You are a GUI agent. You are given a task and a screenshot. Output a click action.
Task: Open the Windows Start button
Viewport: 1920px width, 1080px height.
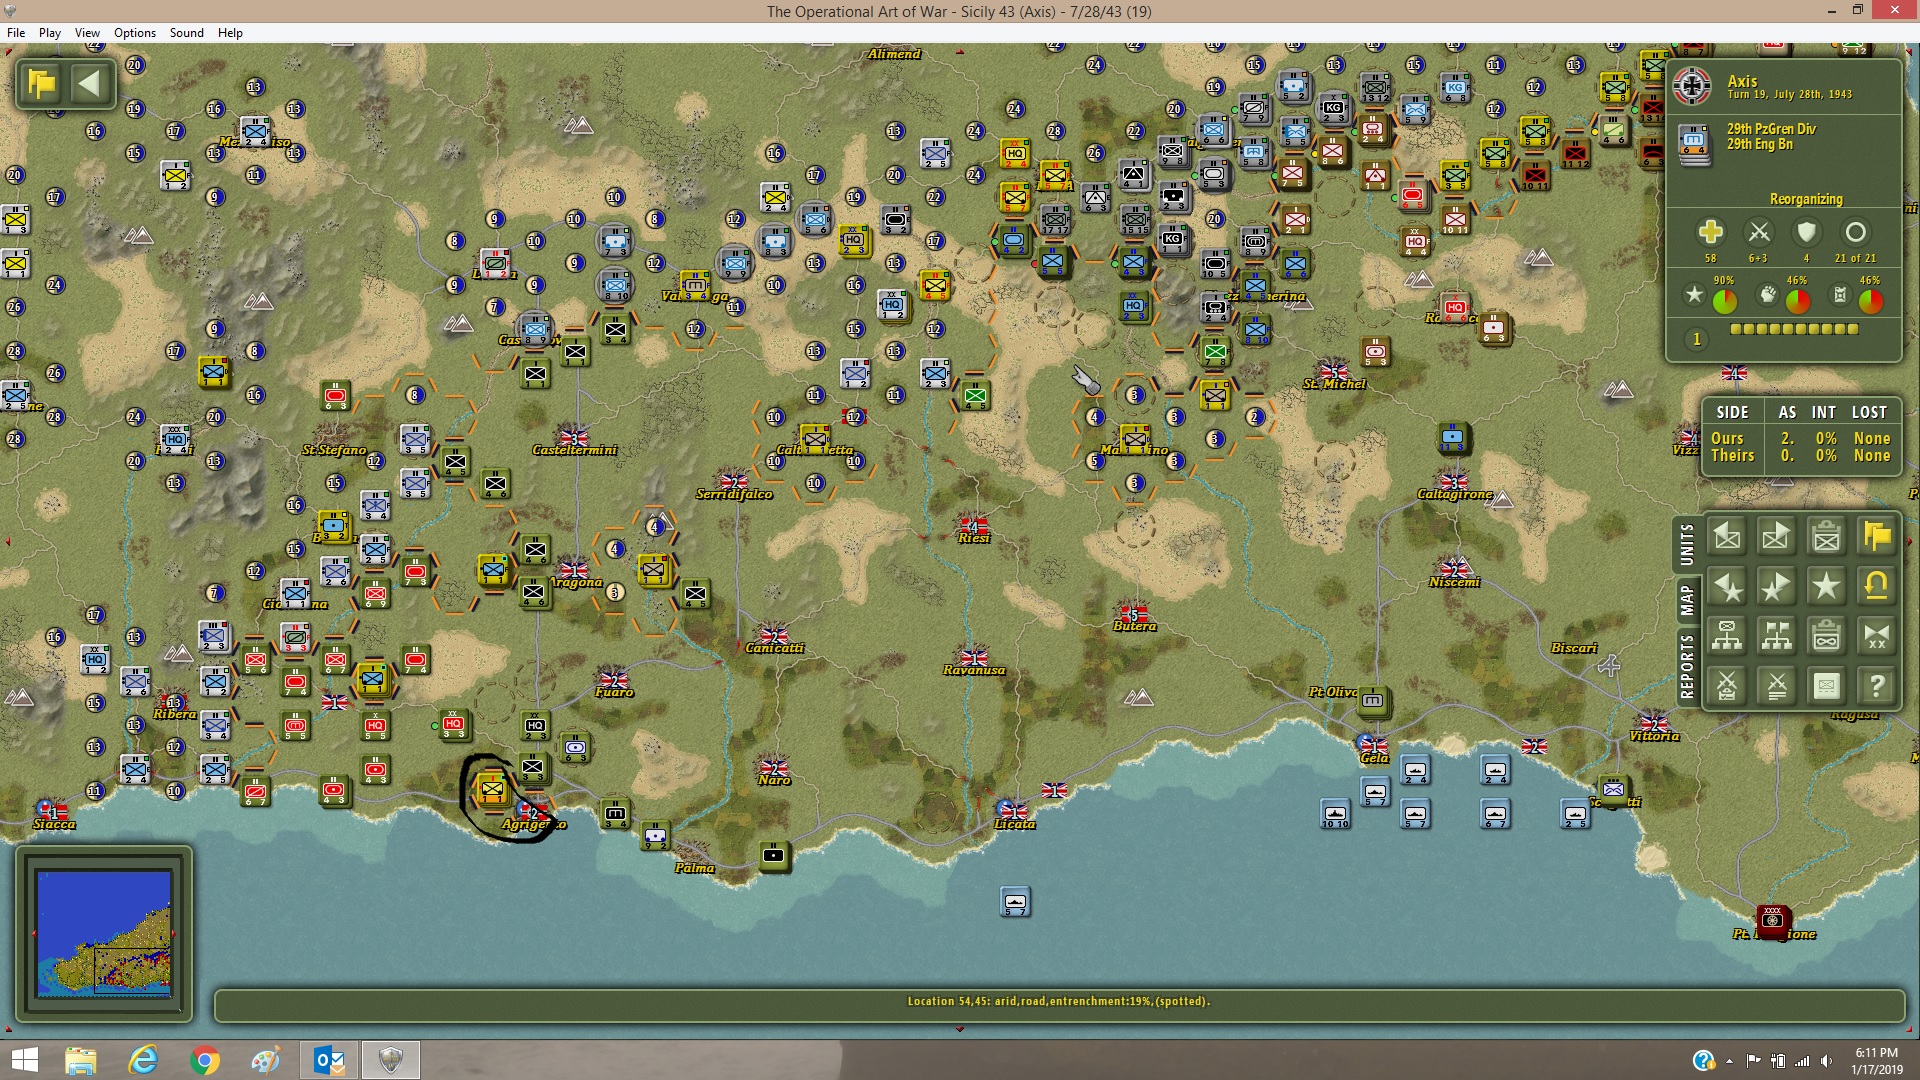[24, 1060]
